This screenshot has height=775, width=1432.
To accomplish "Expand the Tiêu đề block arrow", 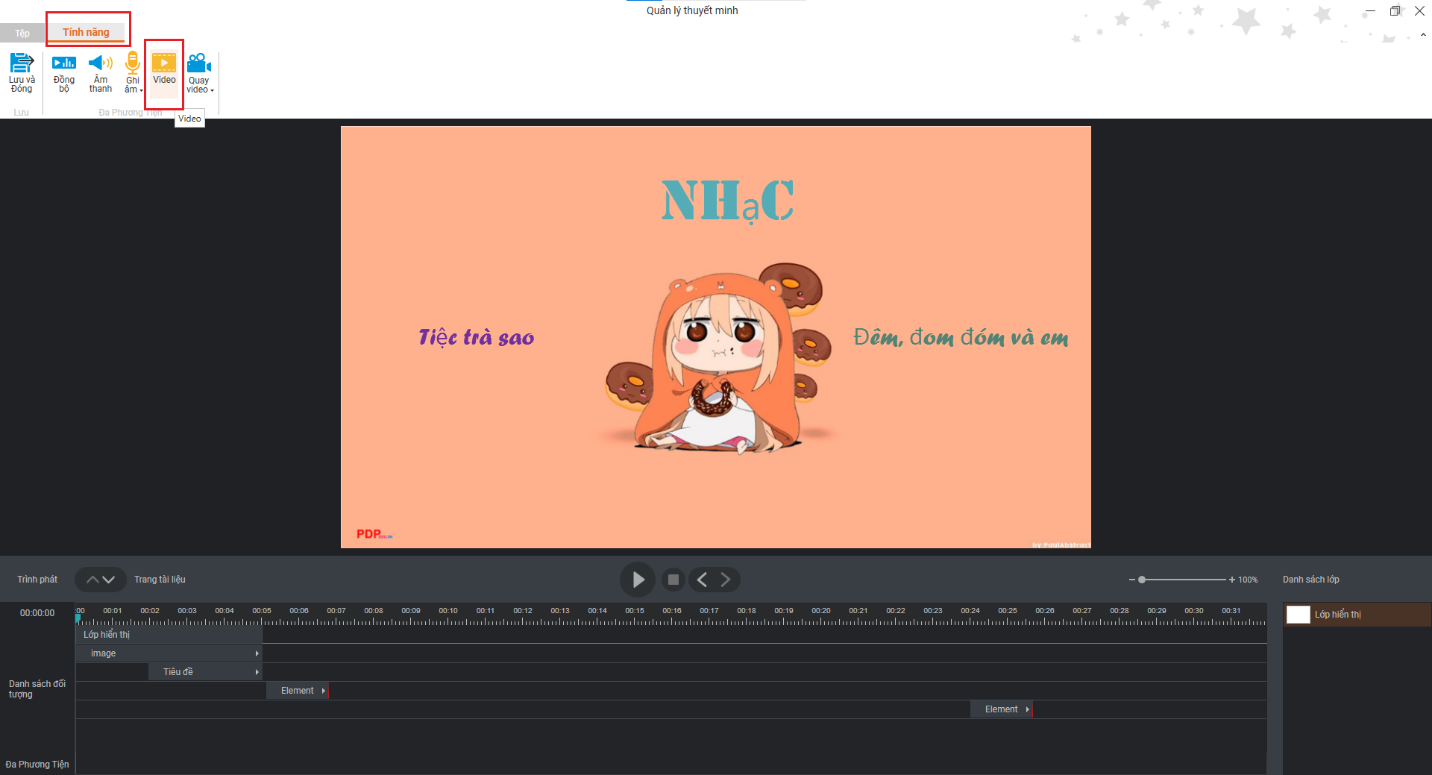I will [257, 672].
